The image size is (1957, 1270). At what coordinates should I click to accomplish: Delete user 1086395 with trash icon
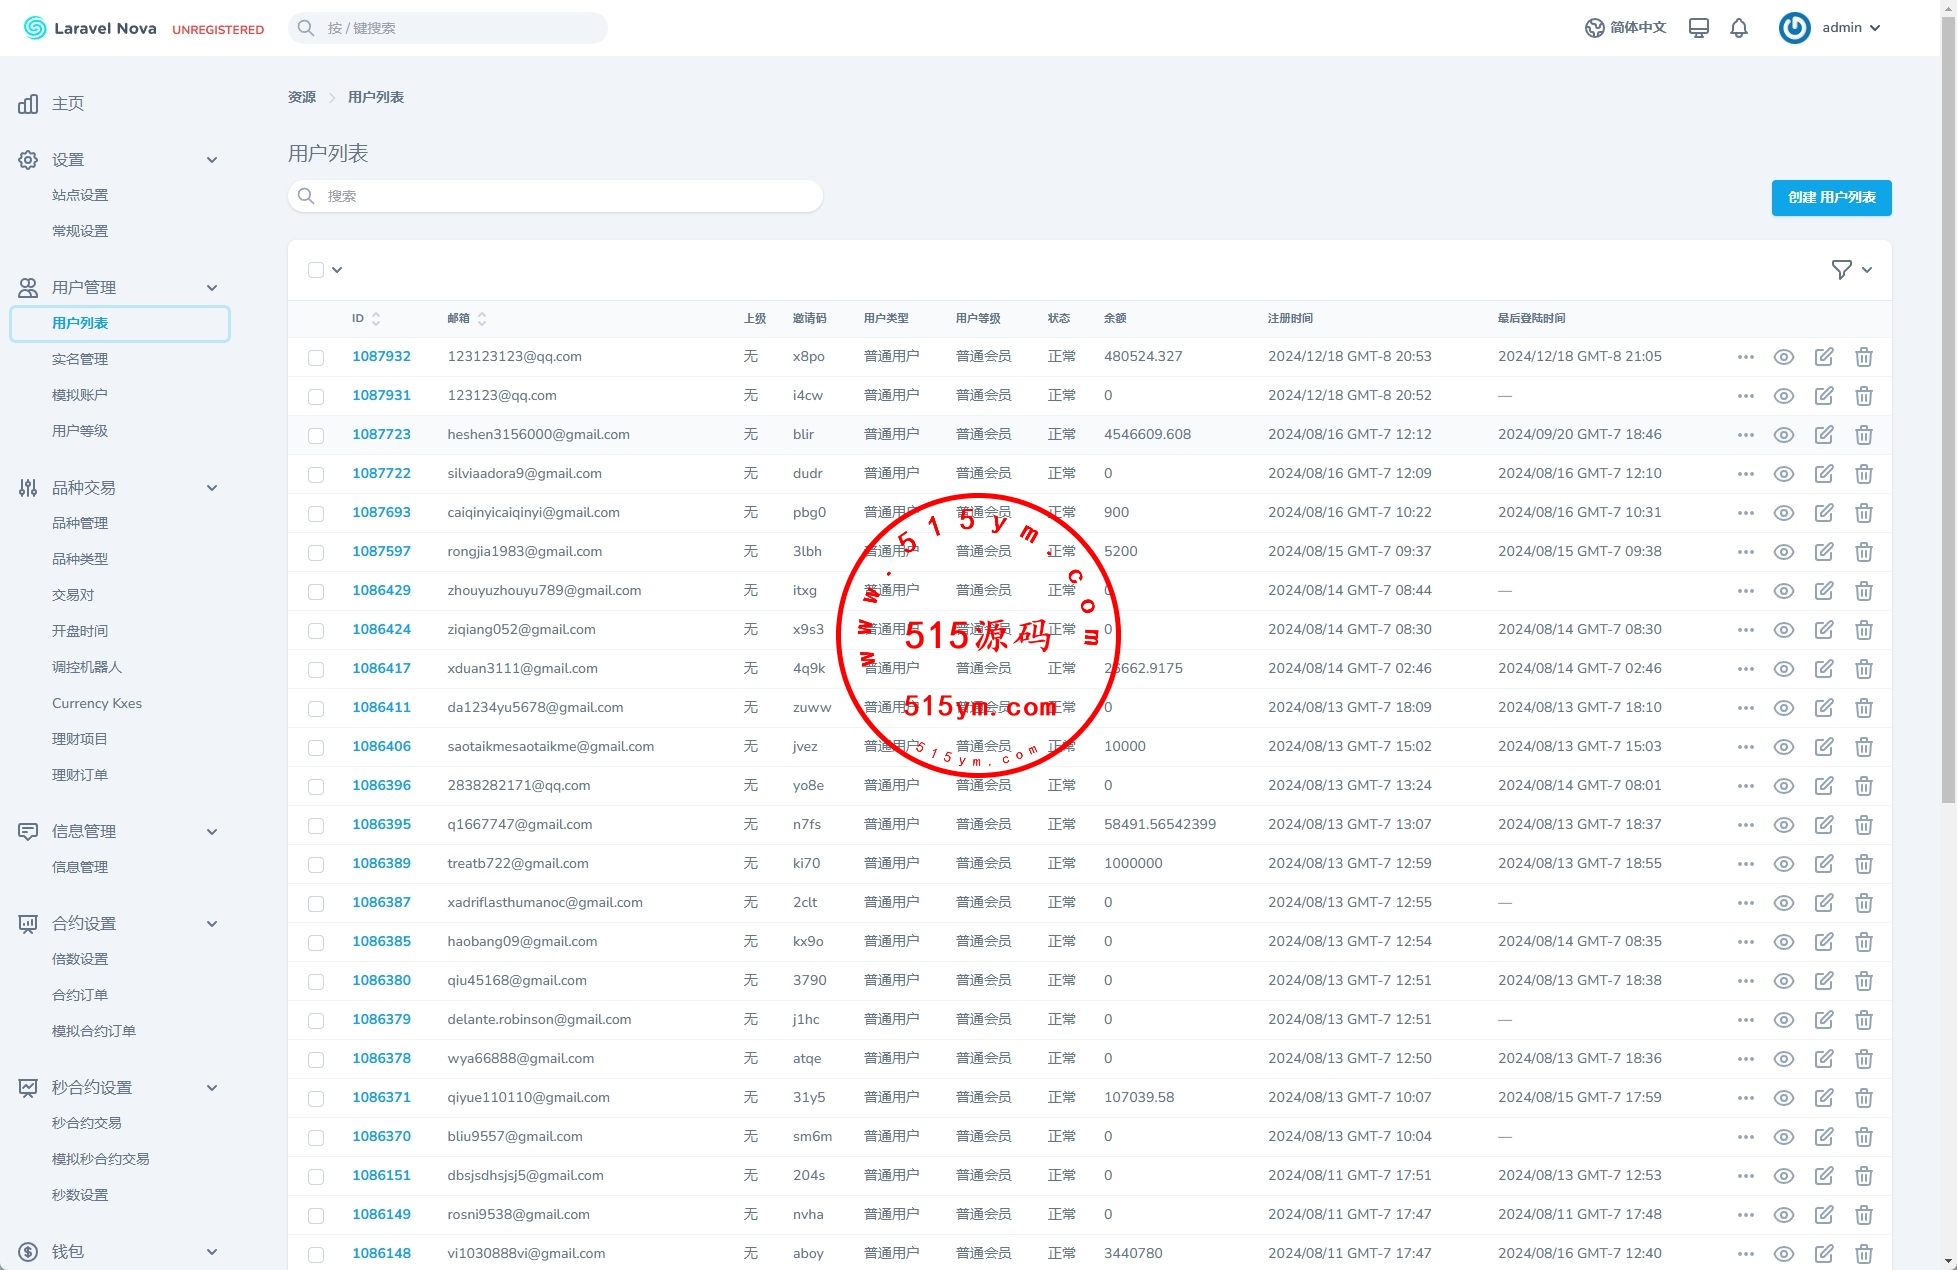1863,825
